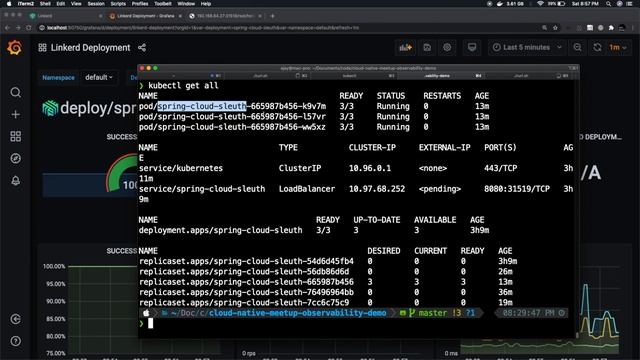Click deployment.apps/spring-cloud-sleuth text

pos(220,230)
